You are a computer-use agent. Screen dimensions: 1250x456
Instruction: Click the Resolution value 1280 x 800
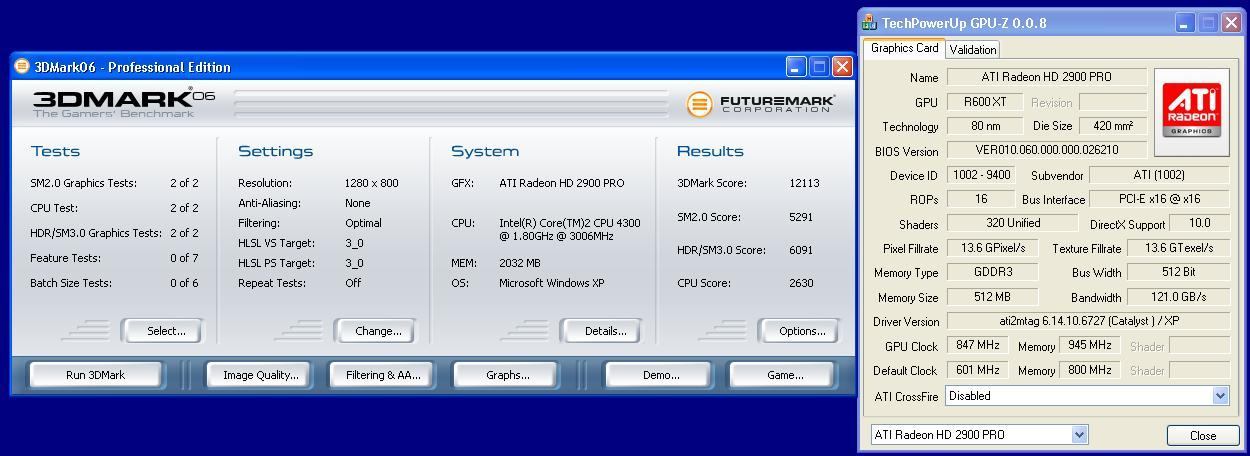click(x=371, y=183)
